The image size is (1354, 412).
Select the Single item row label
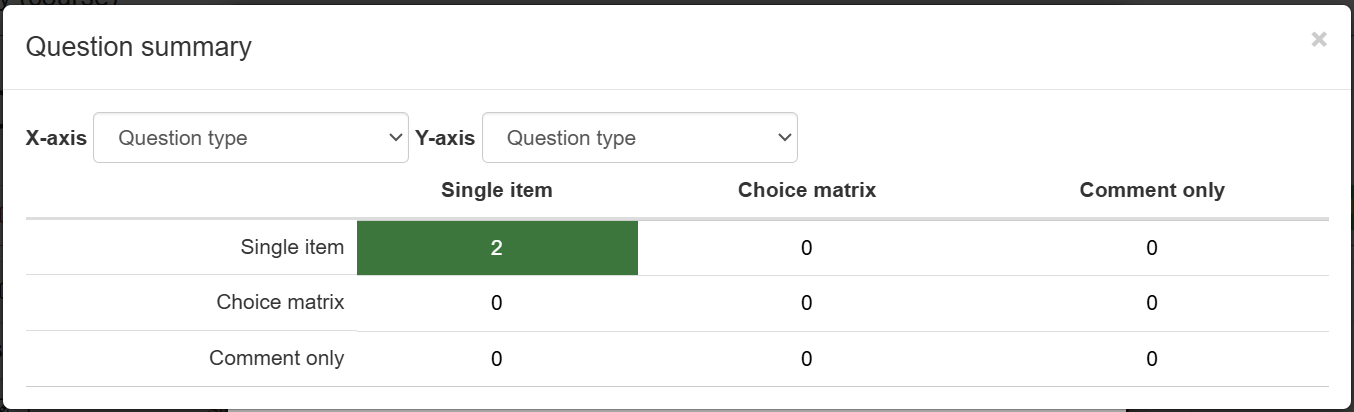pos(292,247)
